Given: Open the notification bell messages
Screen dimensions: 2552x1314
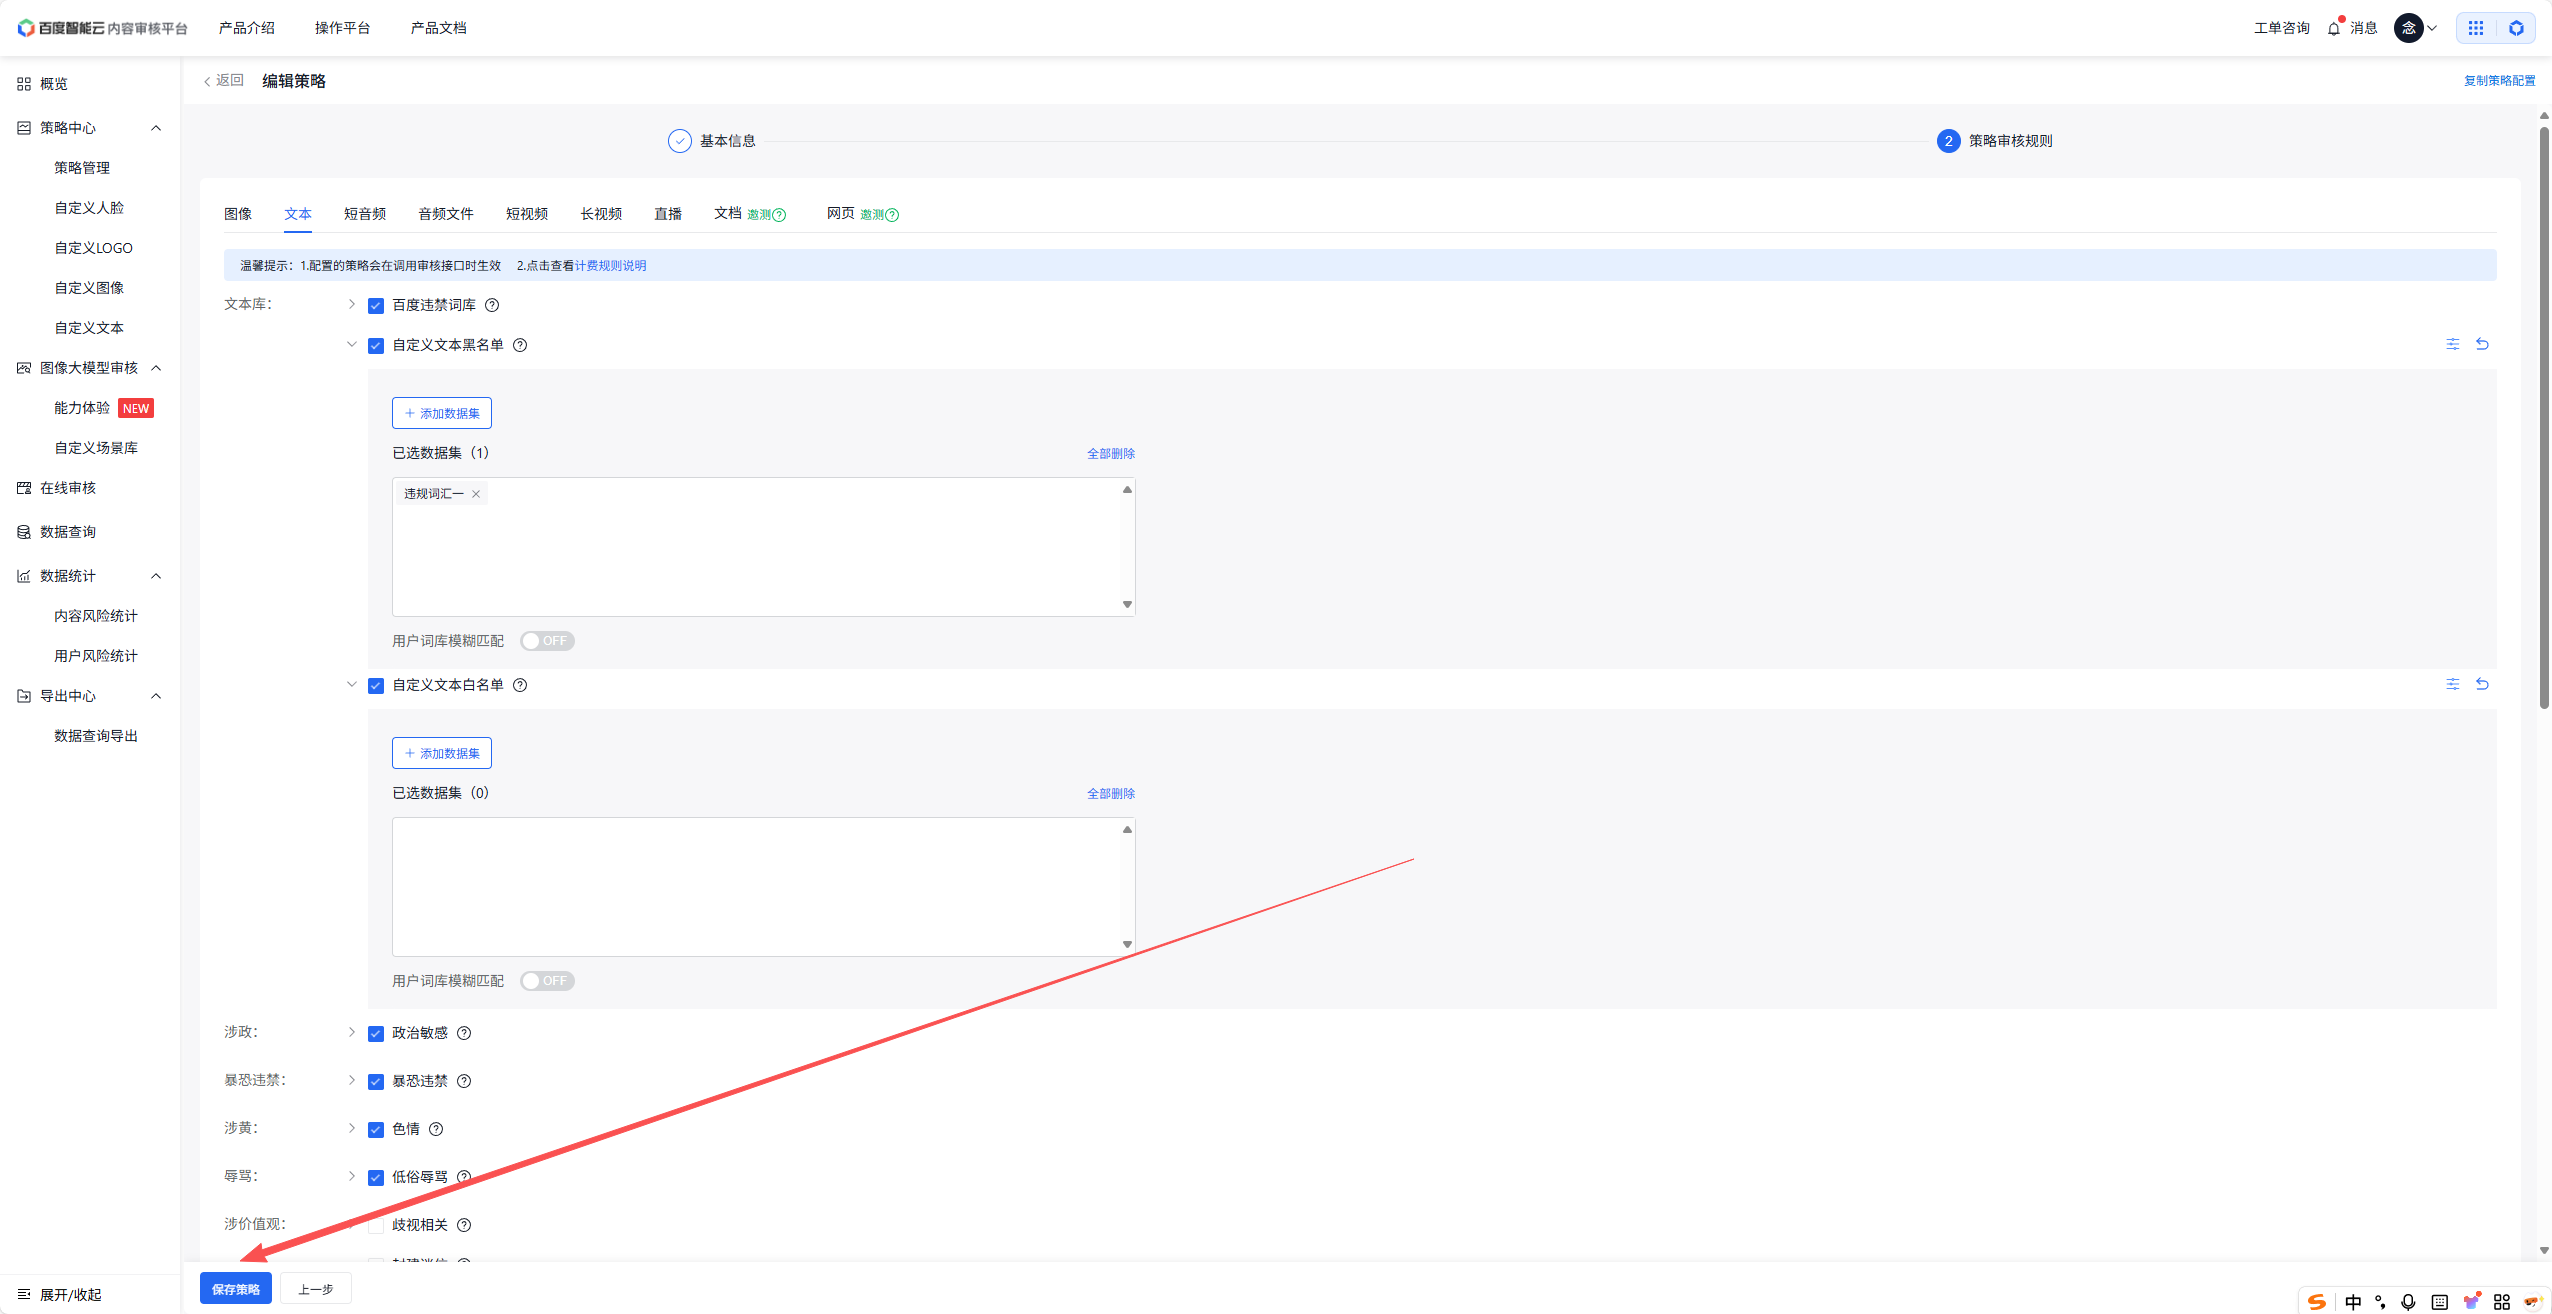Looking at the screenshot, I should [2334, 28].
